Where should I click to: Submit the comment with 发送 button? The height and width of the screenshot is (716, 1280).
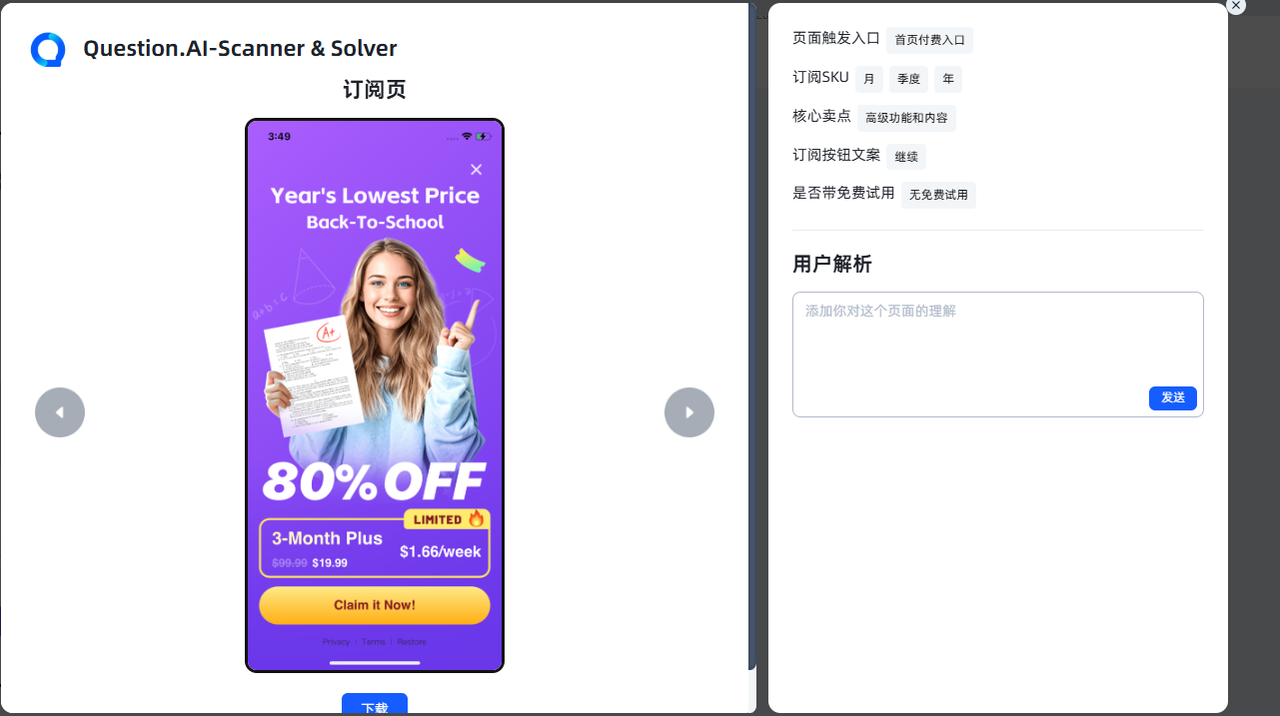click(x=1173, y=398)
